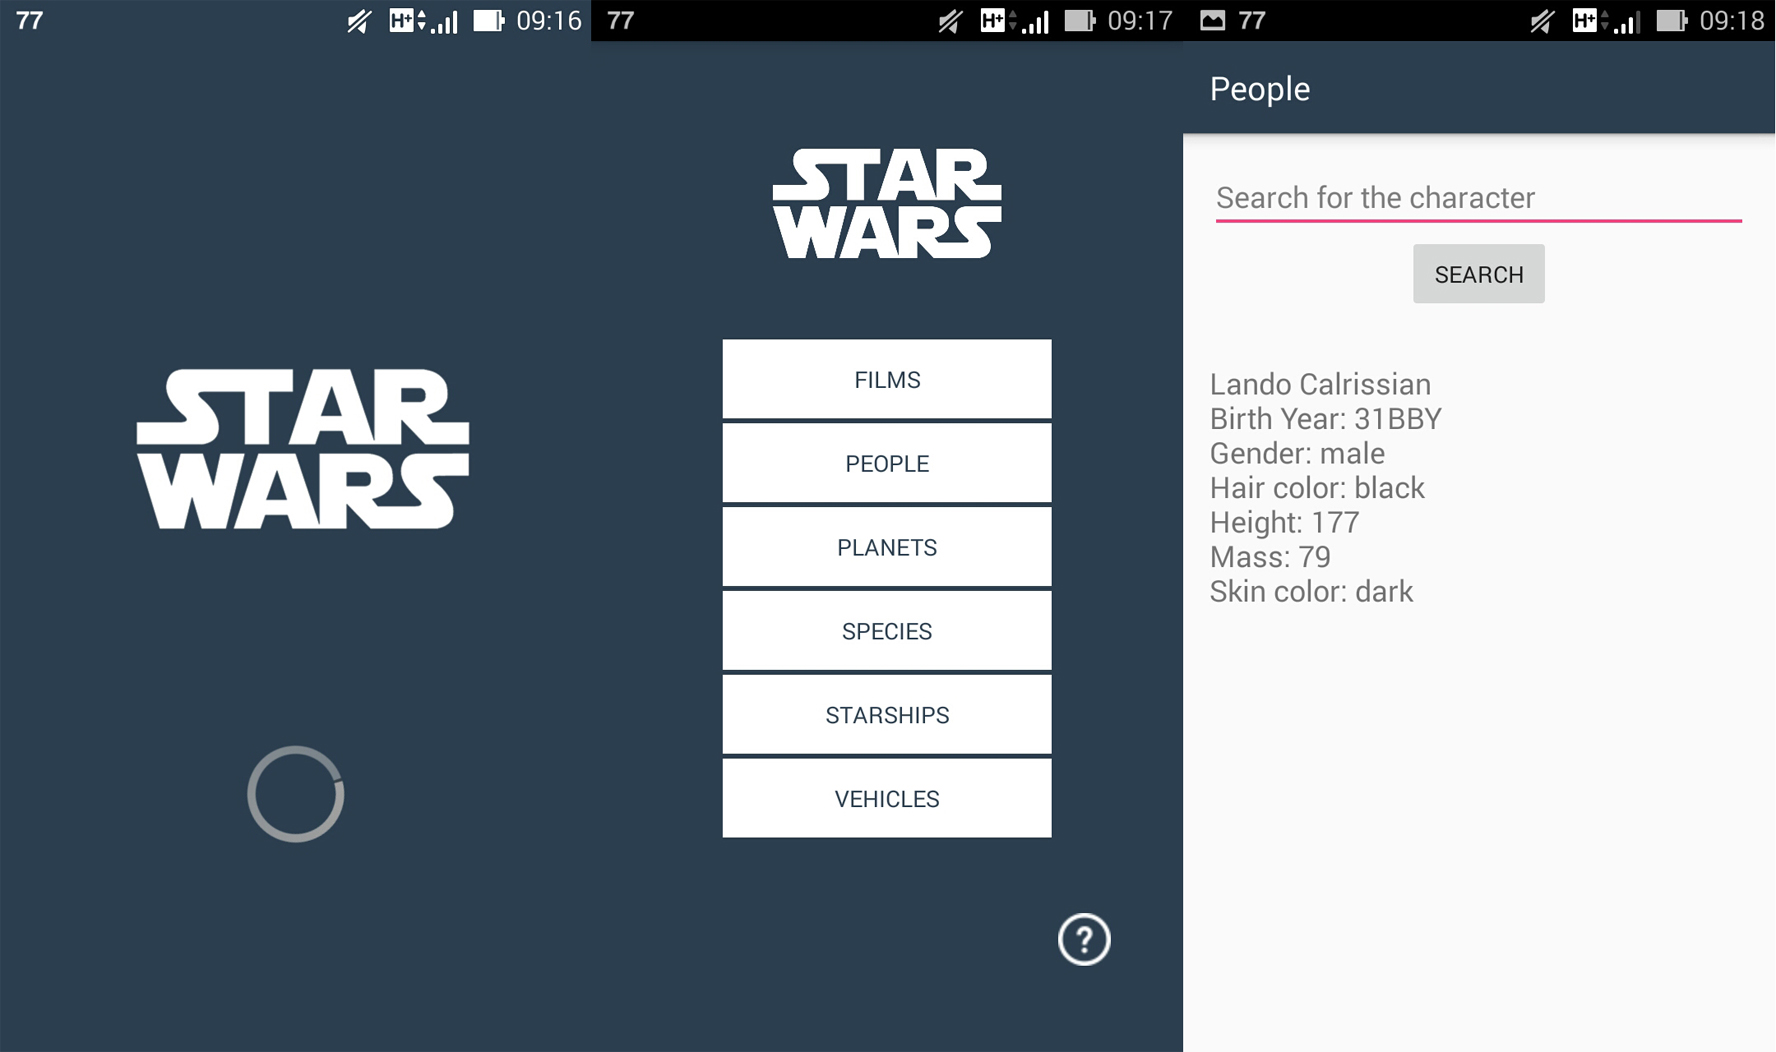This screenshot has height=1052, width=1776.
Task: Click the Star Wars logo on menu screen
Action: tap(887, 204)
